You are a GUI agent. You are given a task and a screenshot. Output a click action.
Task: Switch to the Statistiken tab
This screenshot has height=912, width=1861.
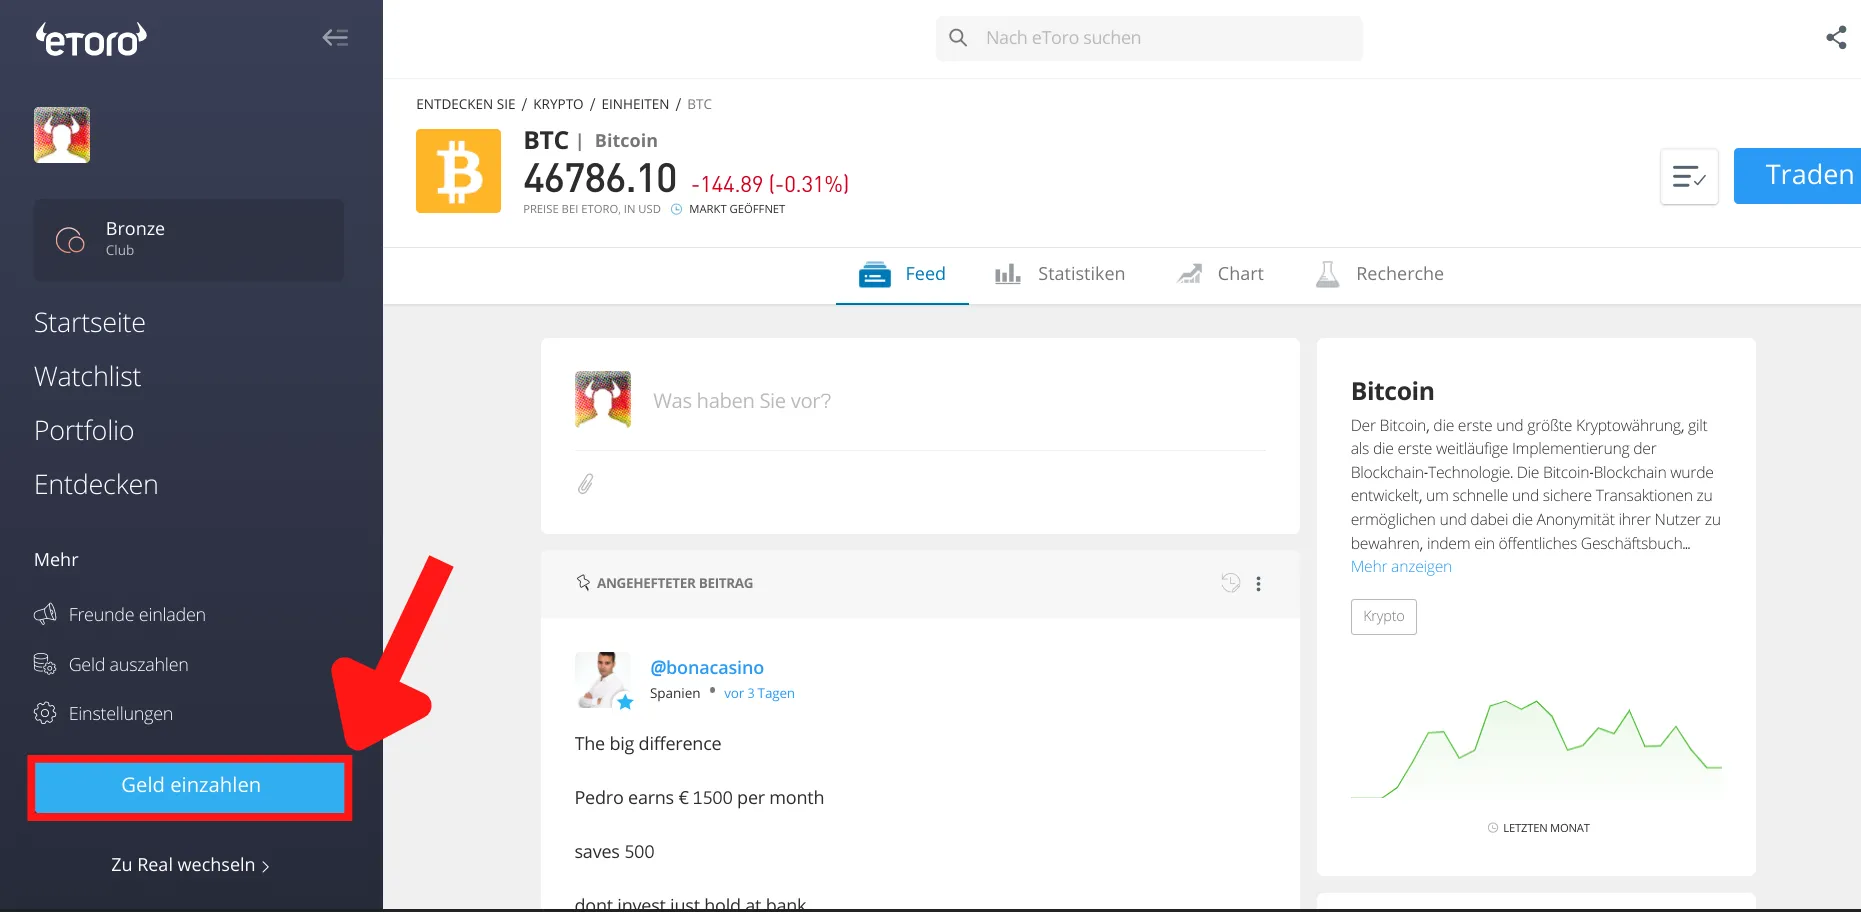[1060, 274]
